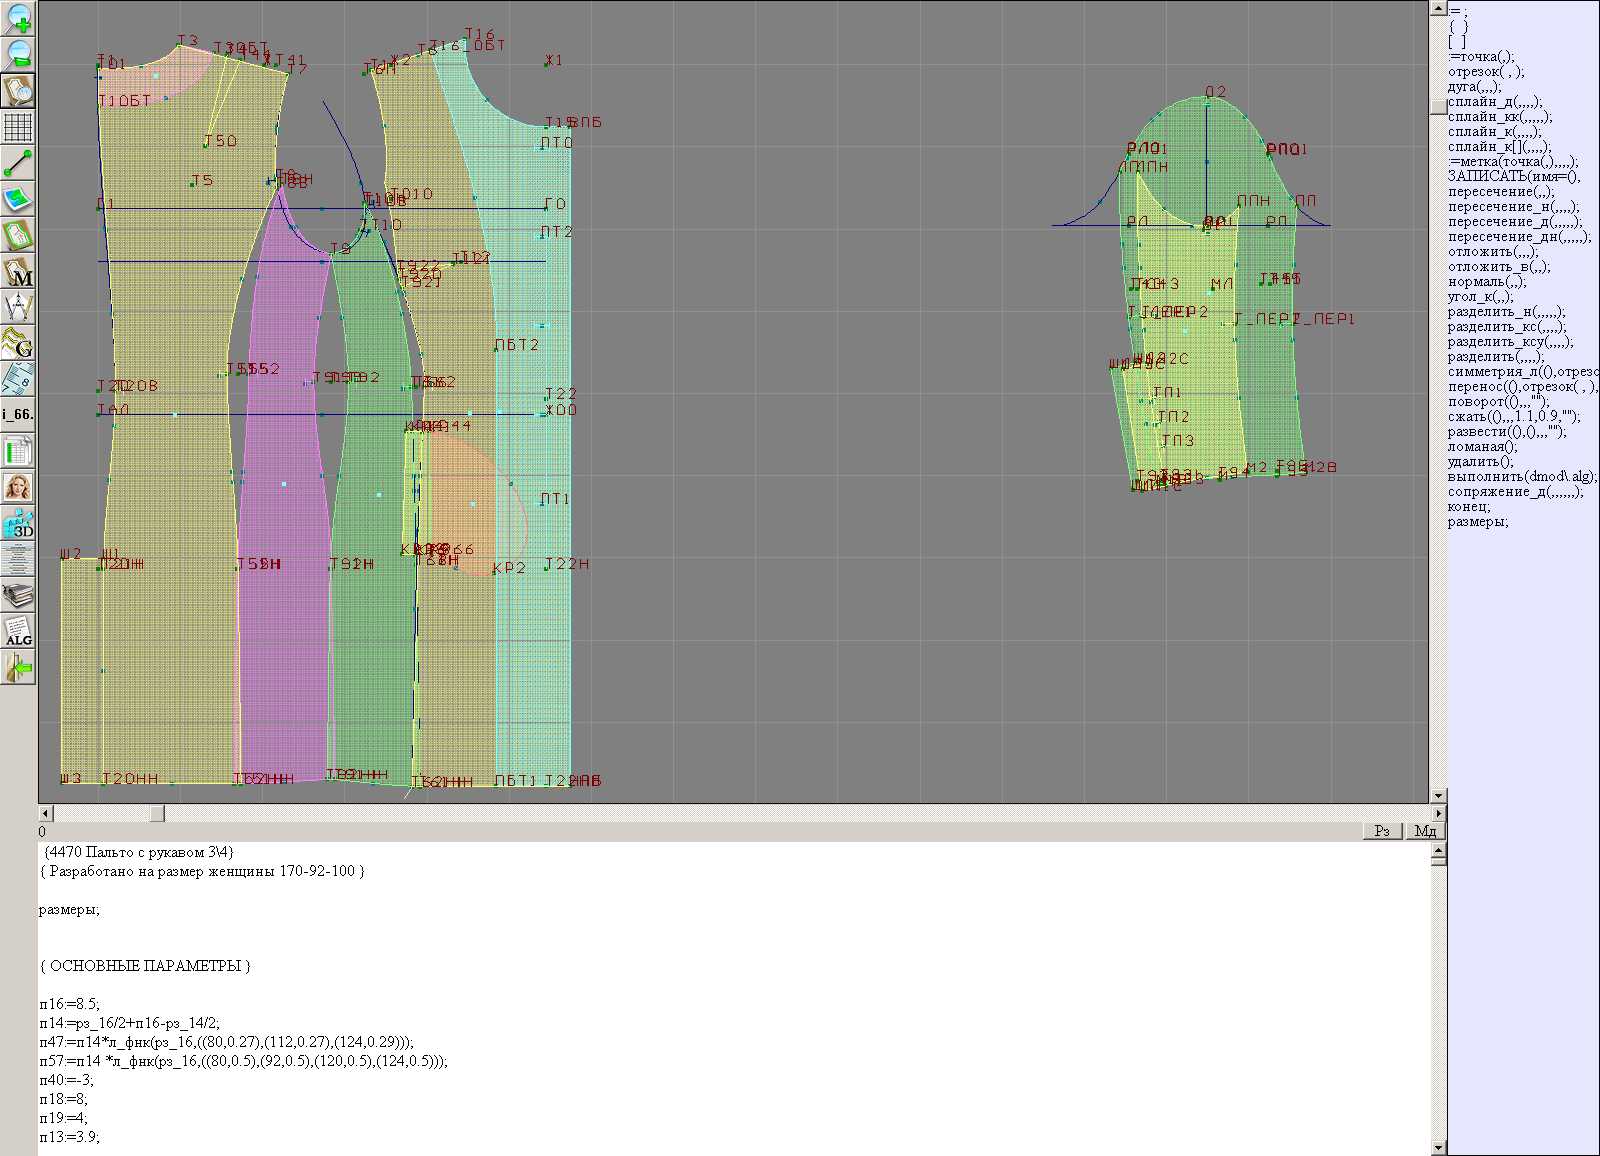Open the 3D view icon
This screenshot has width=1600, height=1156.
pos(18,523)
